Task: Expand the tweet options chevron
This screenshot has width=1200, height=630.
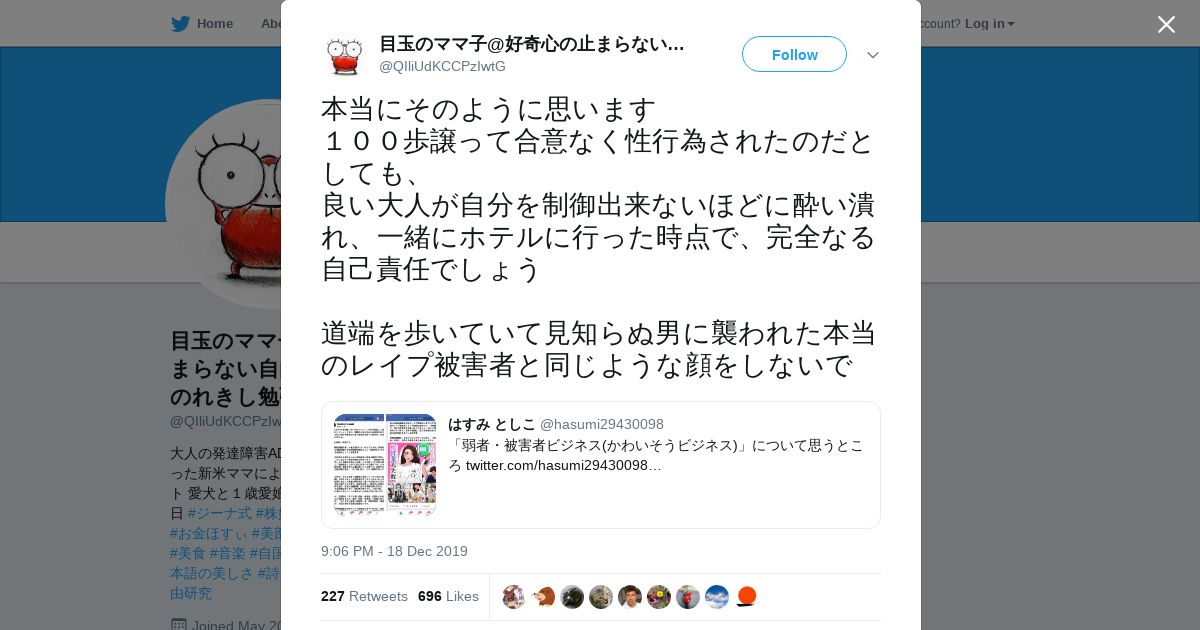Action: pyautogui.click(x=873, y=55)
